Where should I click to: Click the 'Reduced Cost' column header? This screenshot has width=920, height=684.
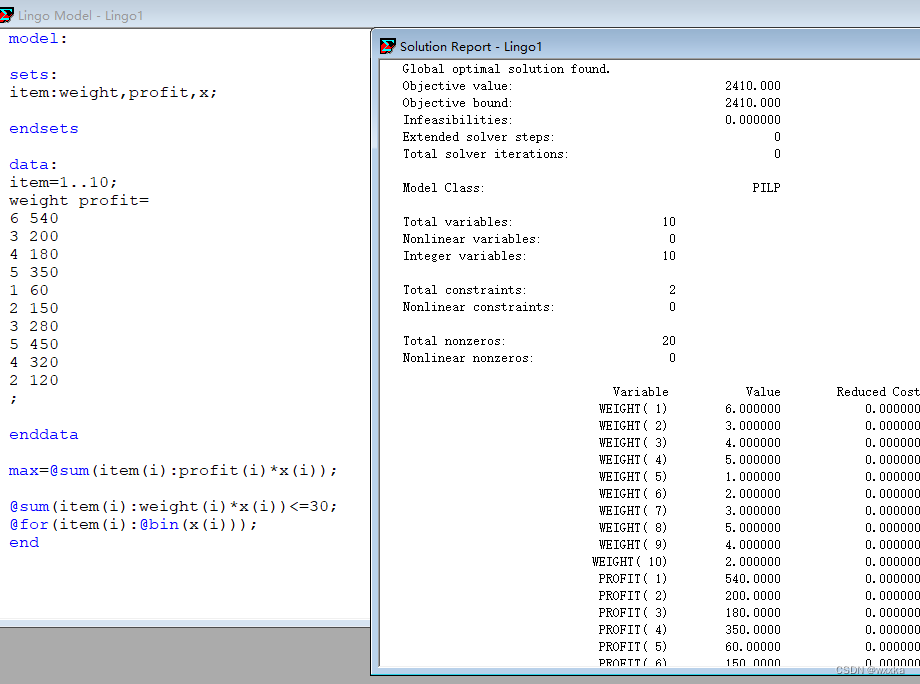point(878,392)
